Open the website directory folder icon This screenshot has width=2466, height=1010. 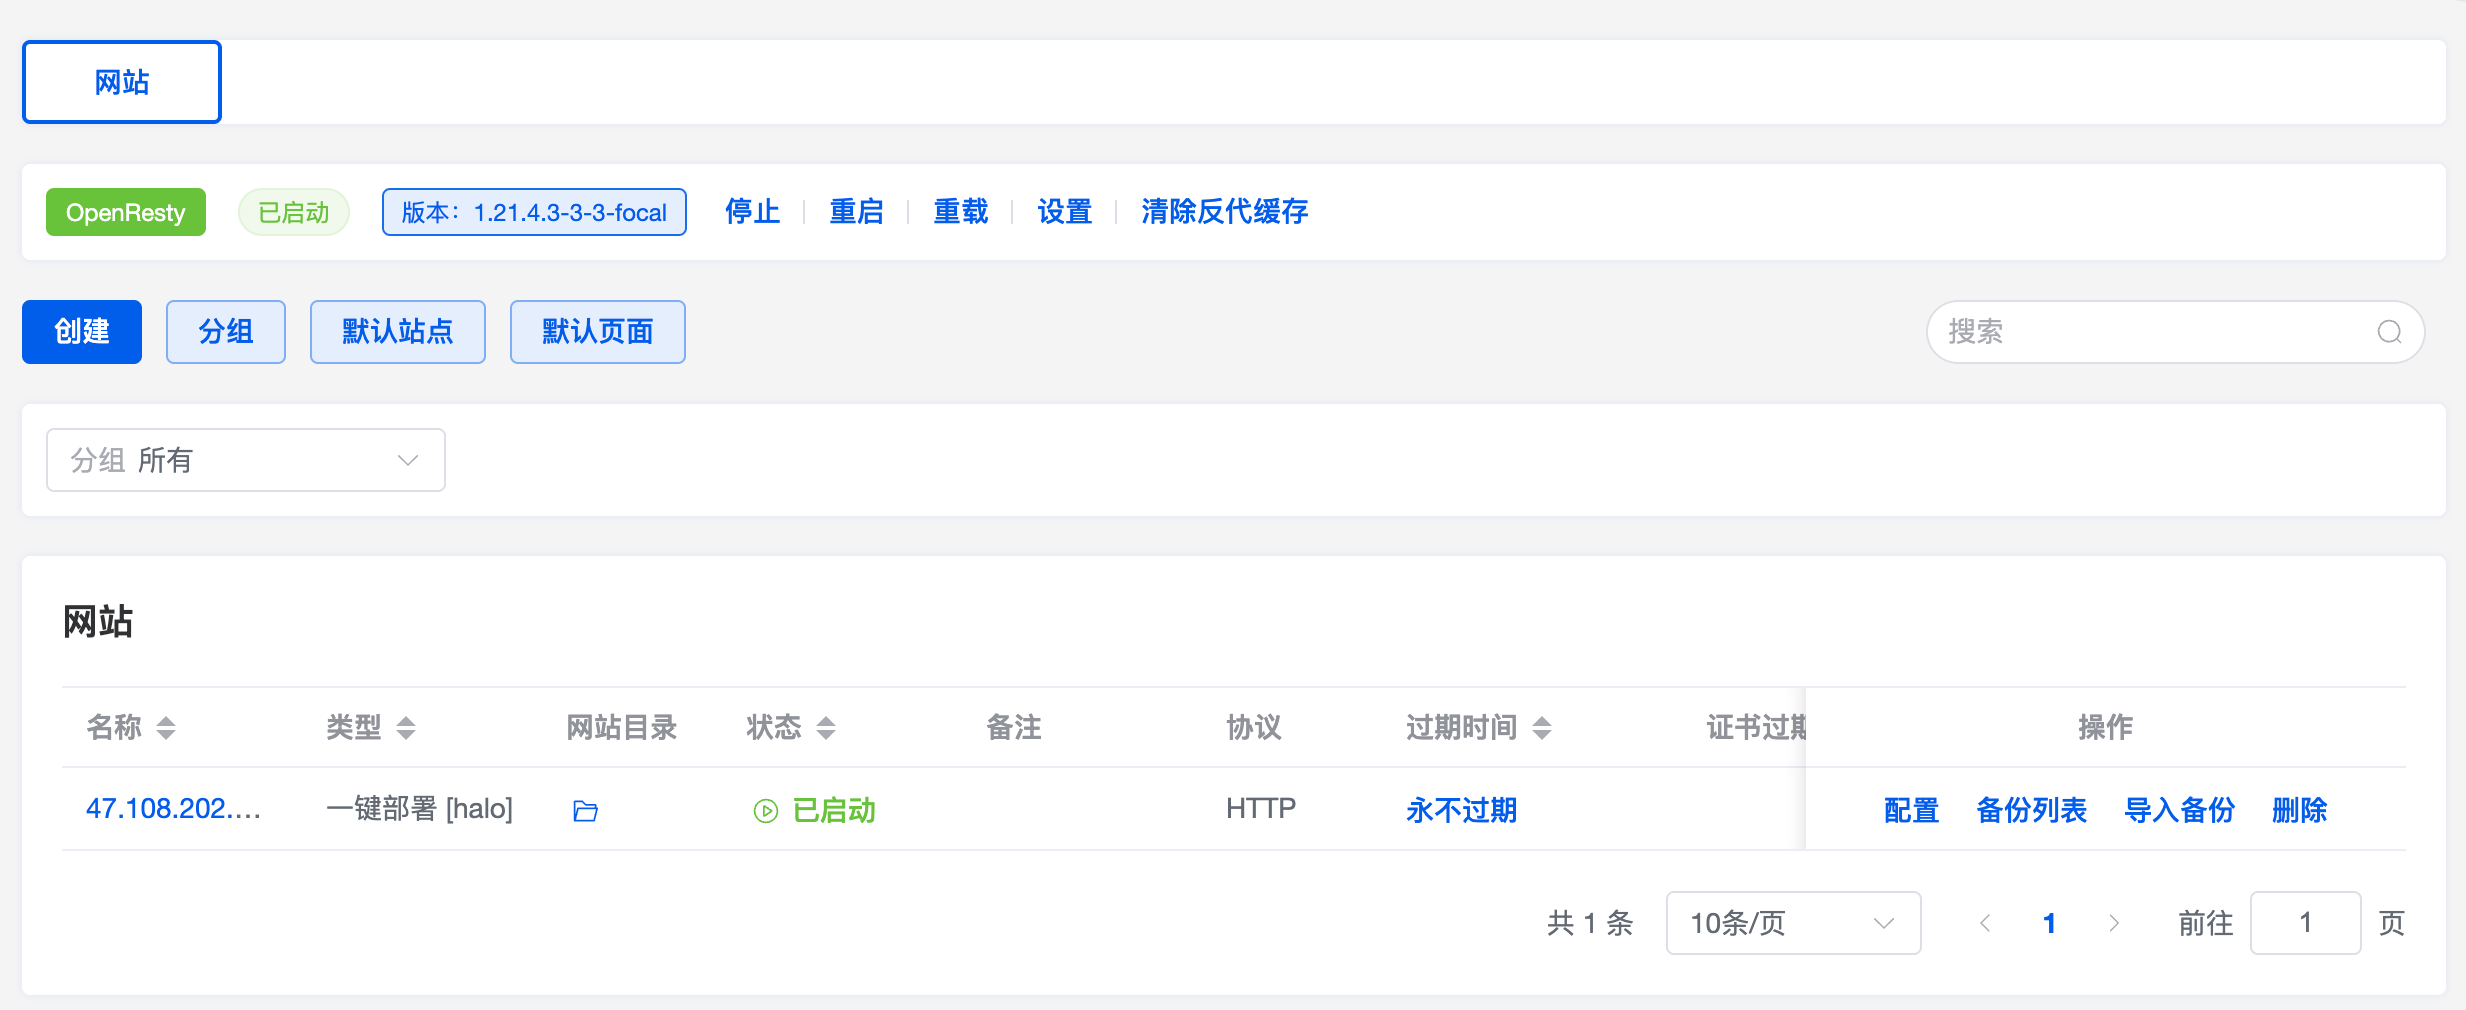coord(585,811)
